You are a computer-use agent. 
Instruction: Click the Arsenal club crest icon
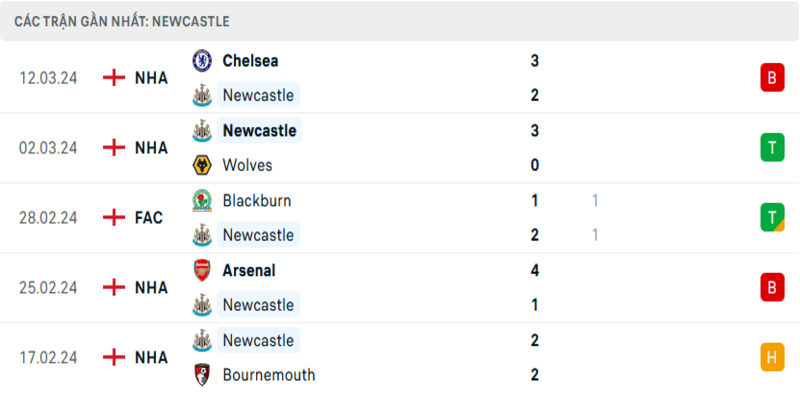click(x=202, y=270)
